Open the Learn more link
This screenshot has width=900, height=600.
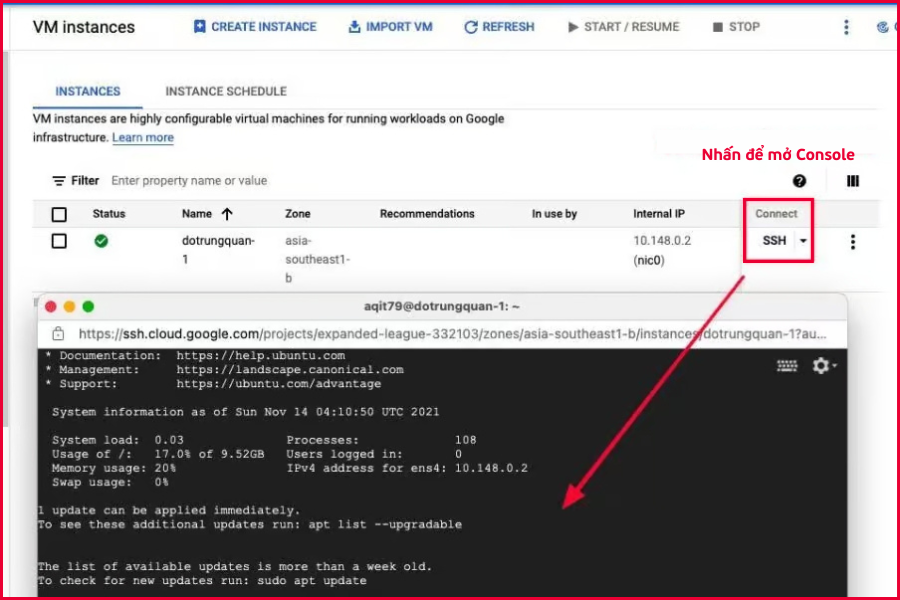pos(143,137)
